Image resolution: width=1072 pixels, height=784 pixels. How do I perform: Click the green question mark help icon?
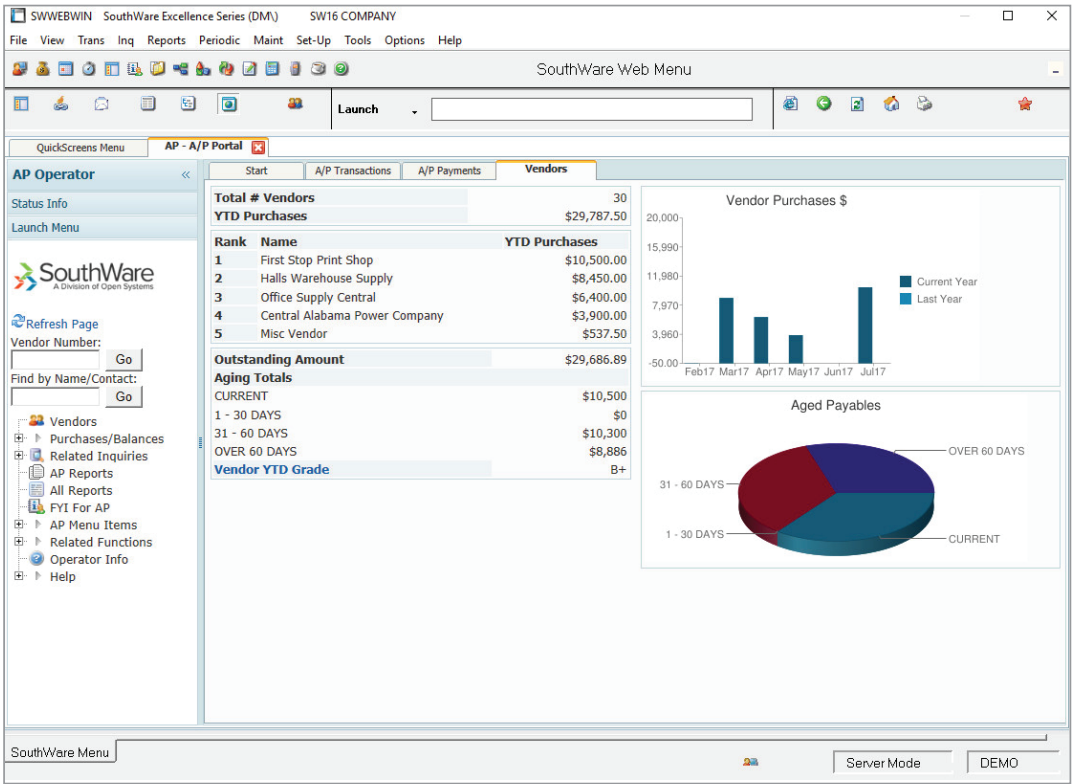coord(340,69)
